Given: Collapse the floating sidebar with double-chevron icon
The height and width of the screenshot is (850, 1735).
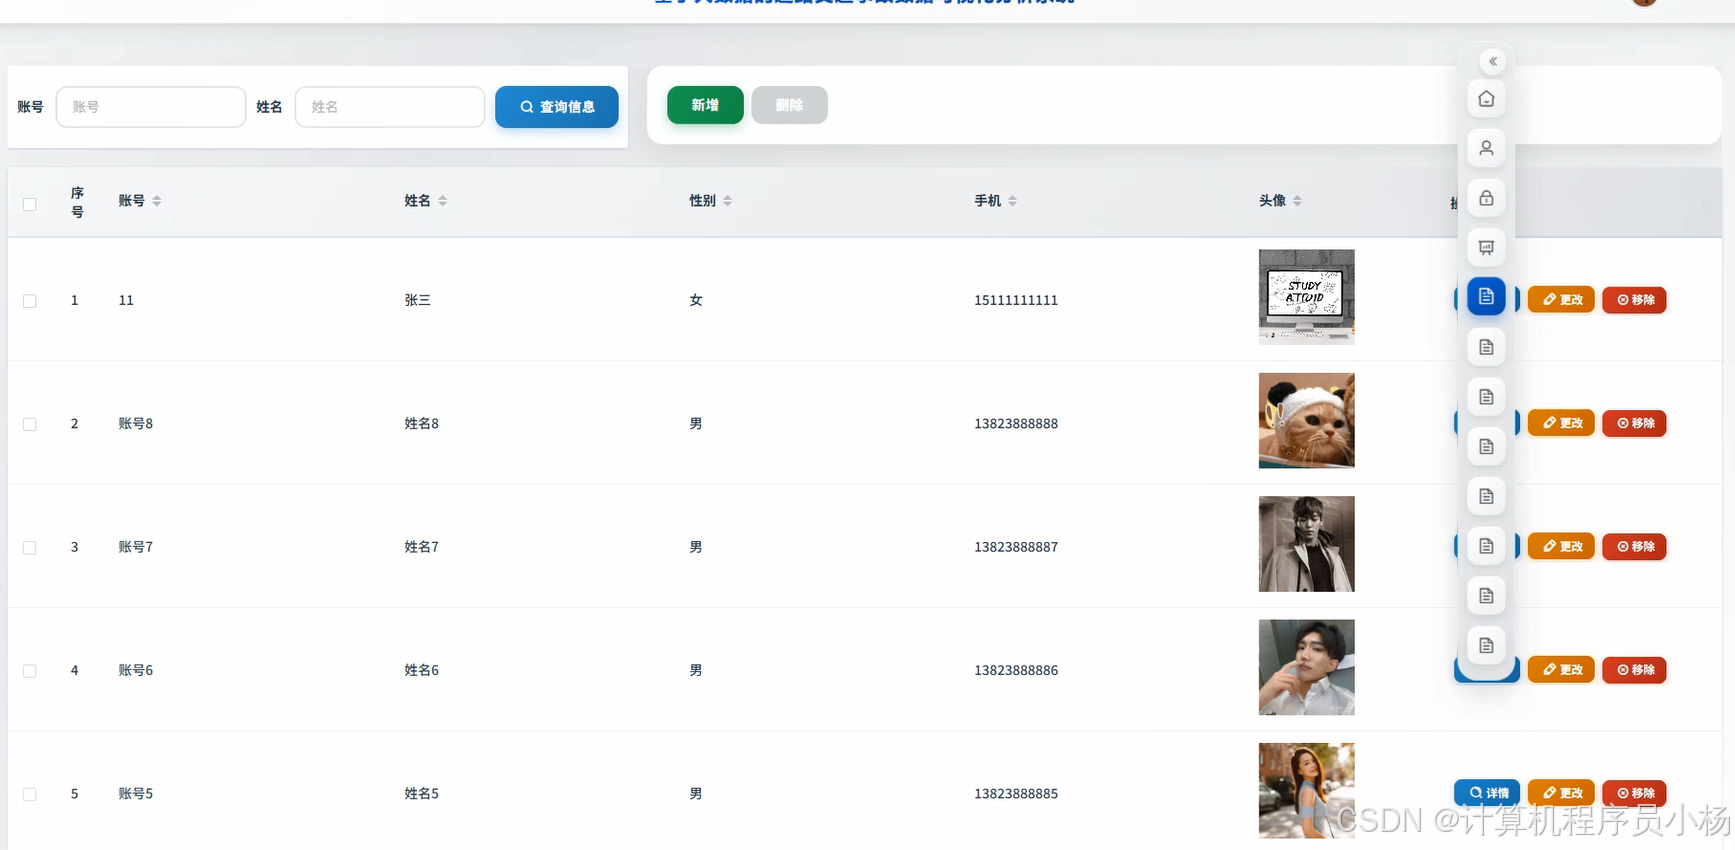Looking at the screenshot, I should pos(1492,62).
